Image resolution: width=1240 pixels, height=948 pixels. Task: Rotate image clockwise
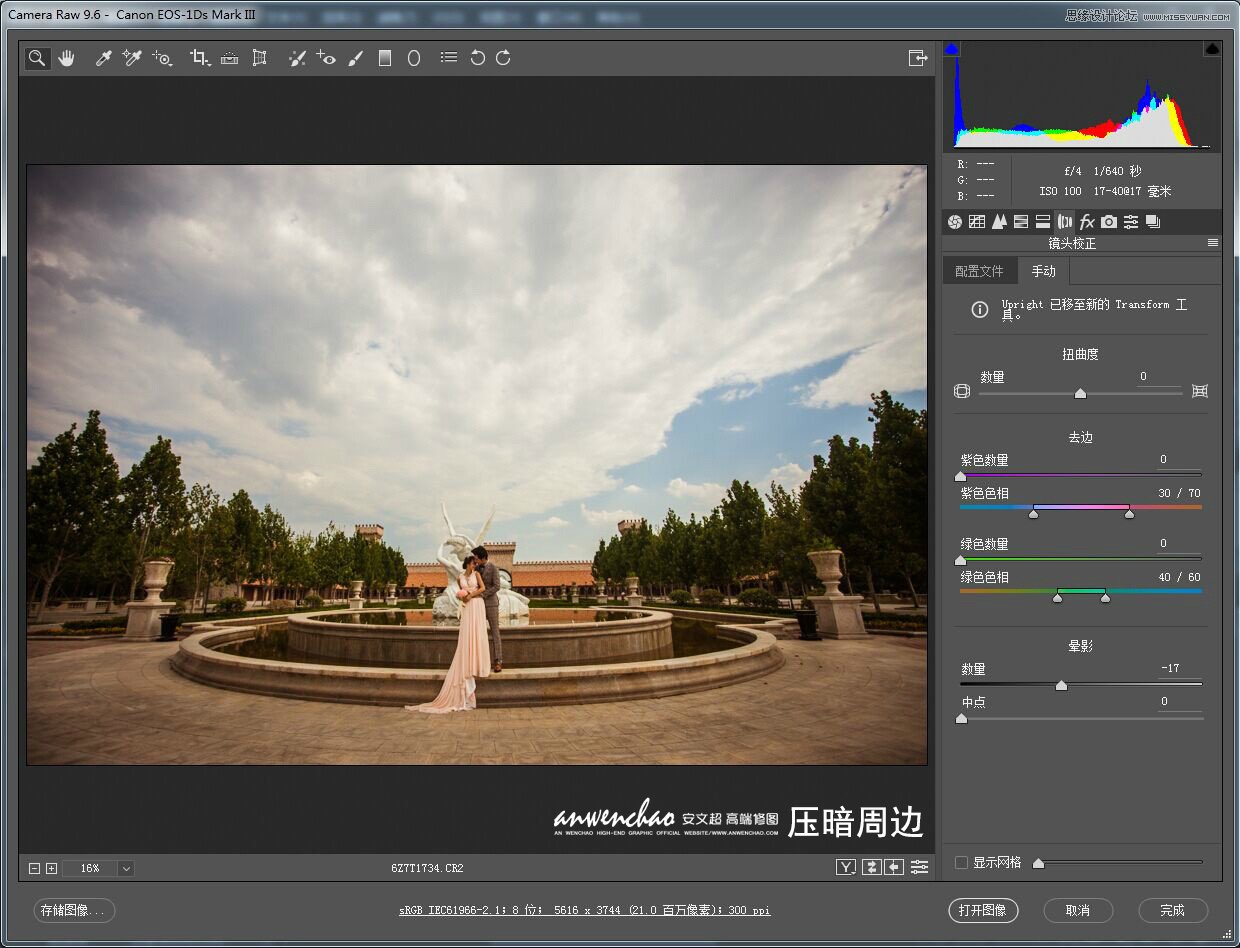point(504,58)
